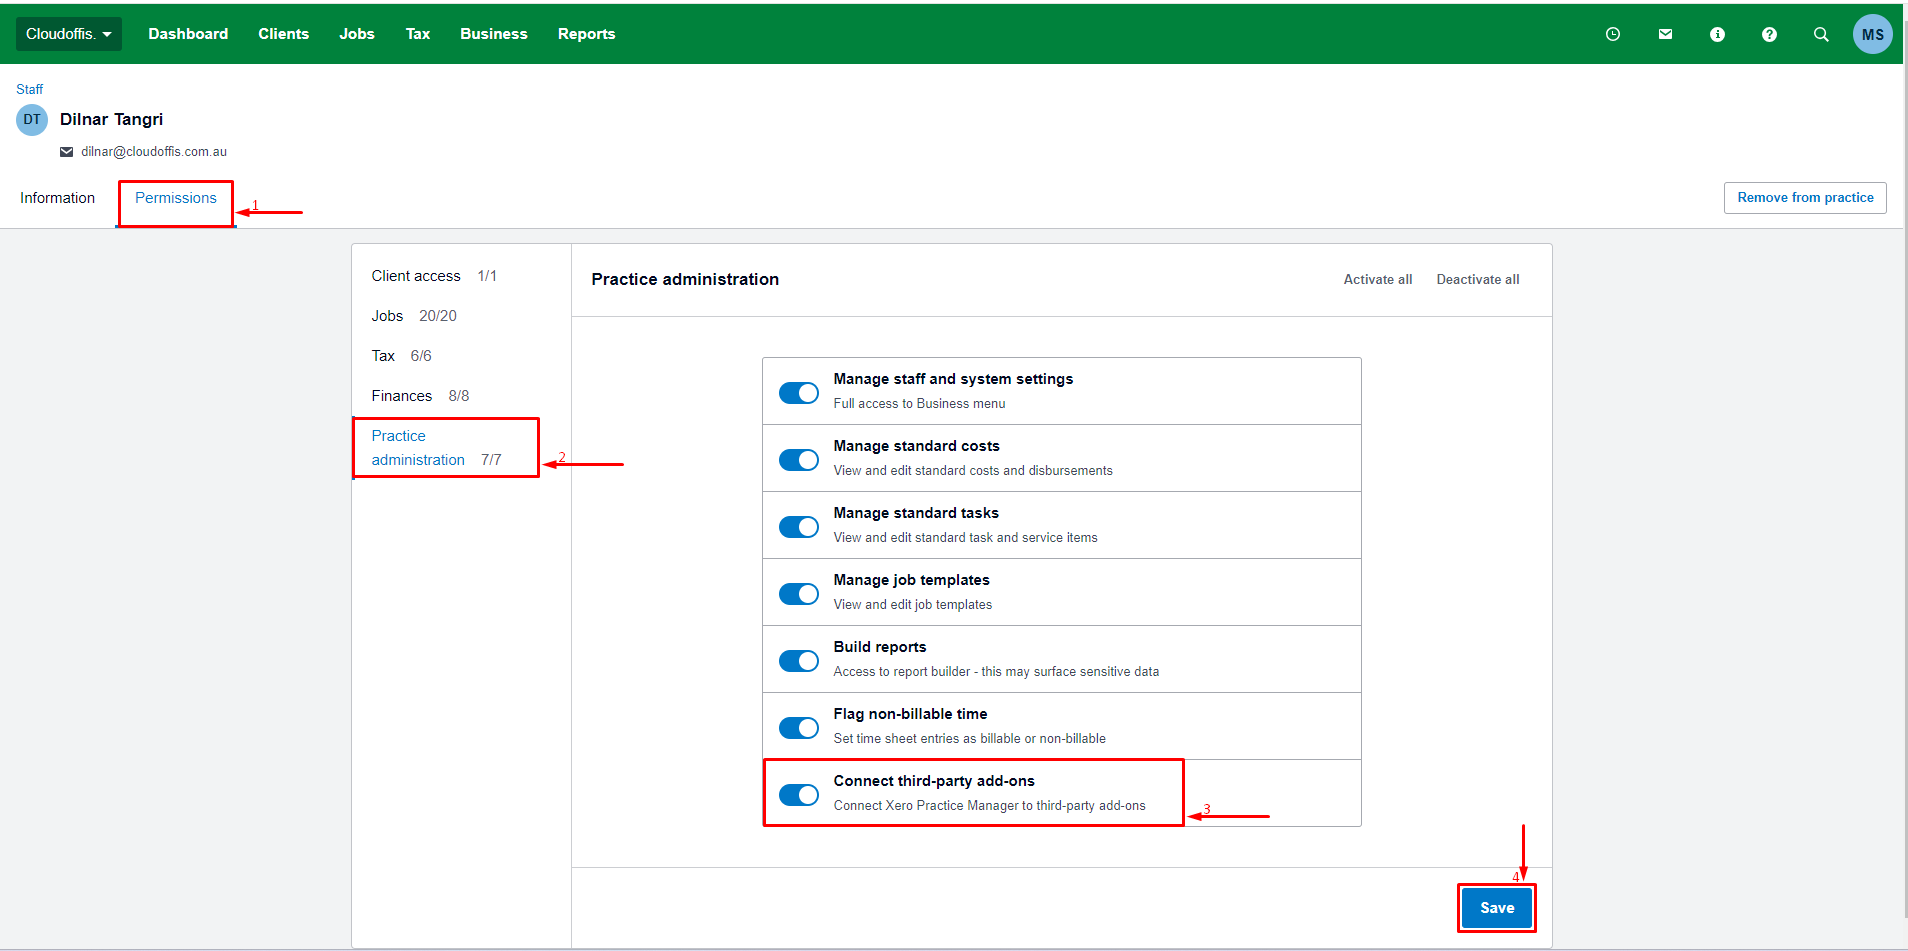This screenshot has width=1908, height=951.
Task: Click Deactivate all link
Action: [x=1478, y=280]
